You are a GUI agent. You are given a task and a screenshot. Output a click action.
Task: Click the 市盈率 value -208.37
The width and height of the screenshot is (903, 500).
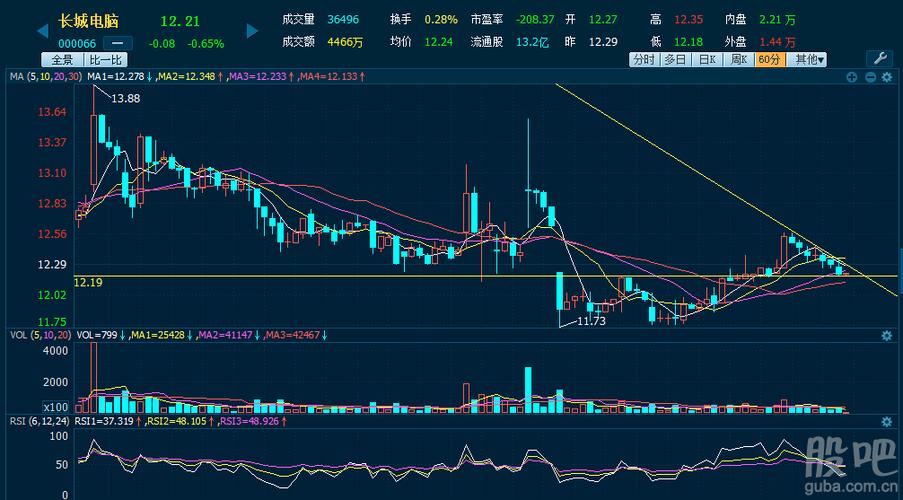pos(535,20)
